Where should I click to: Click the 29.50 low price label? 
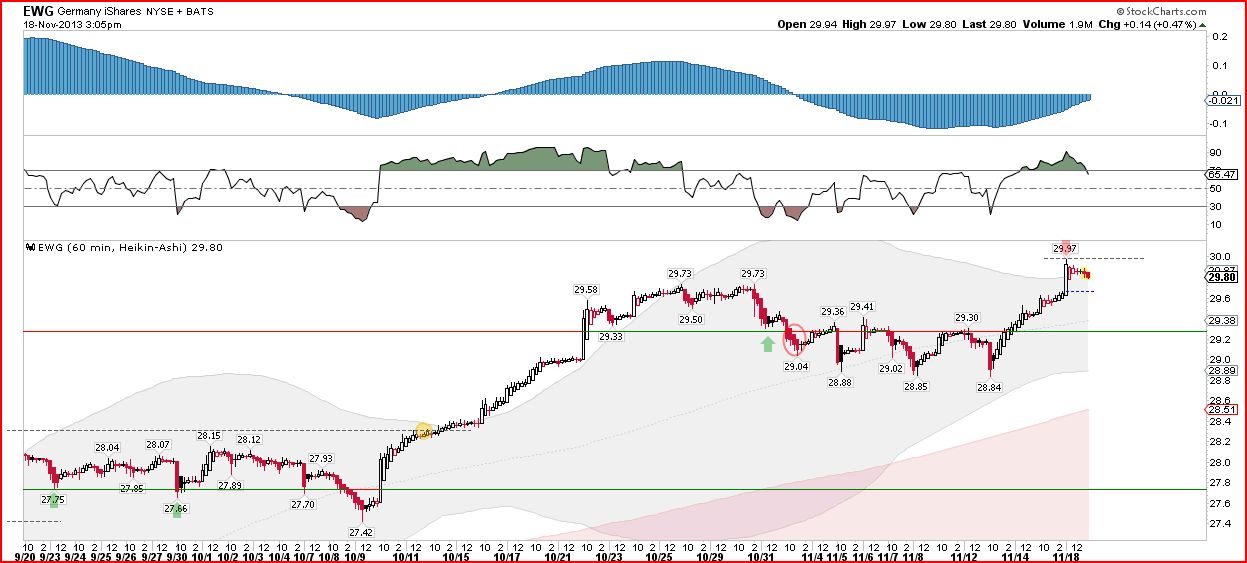click(x=691, y=319)
